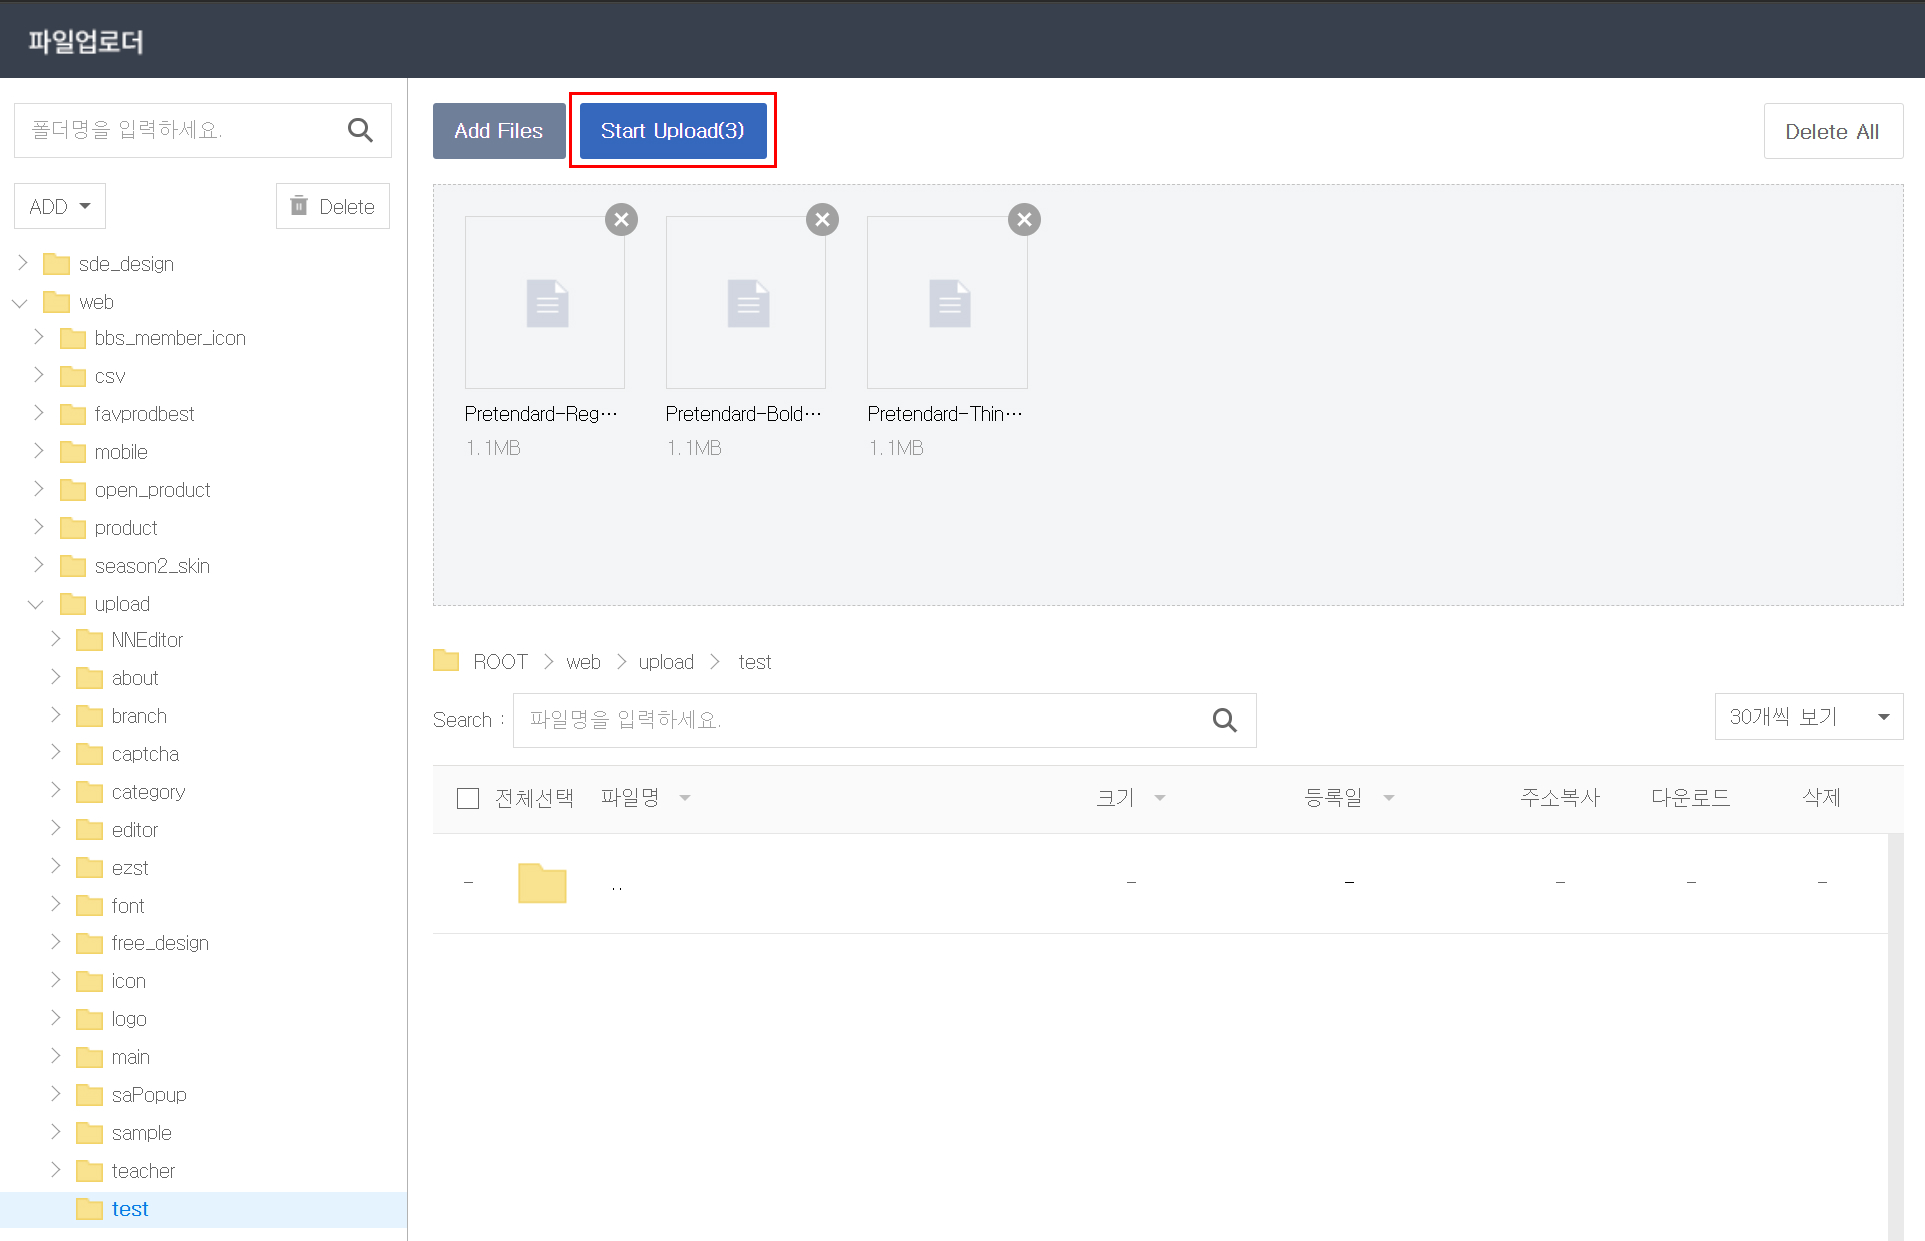
Task: Open the parent folder icon in file list
Action: 542,883
